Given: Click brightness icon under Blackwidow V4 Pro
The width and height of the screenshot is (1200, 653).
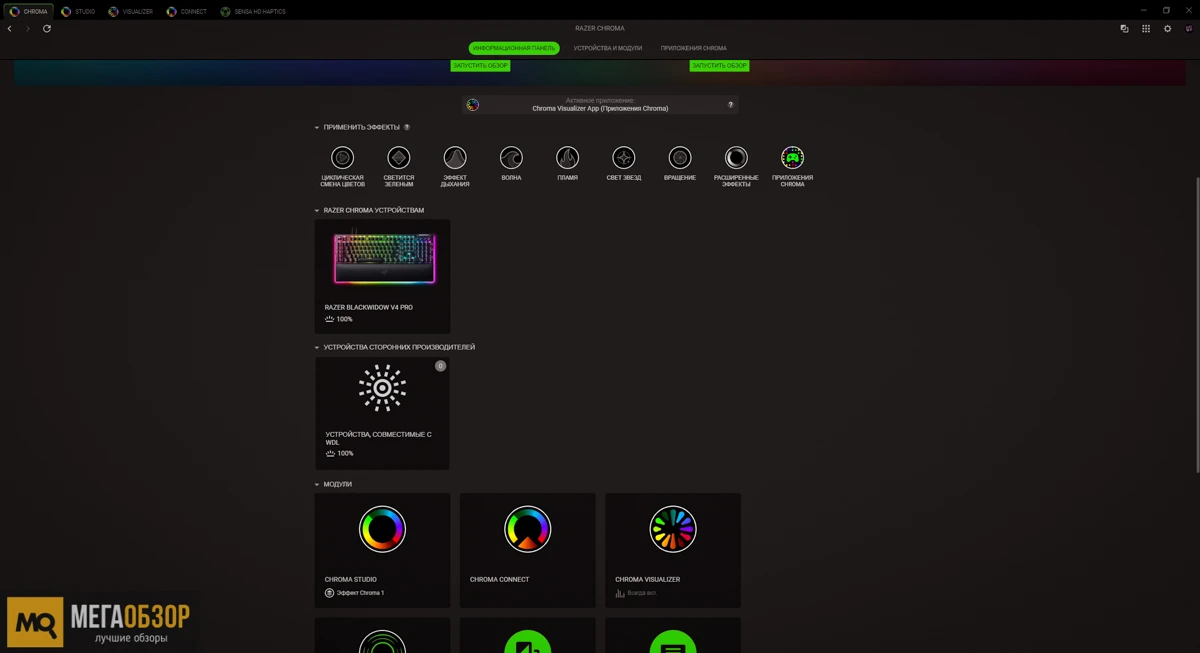Looking at the screenshot, I should 329,319.
